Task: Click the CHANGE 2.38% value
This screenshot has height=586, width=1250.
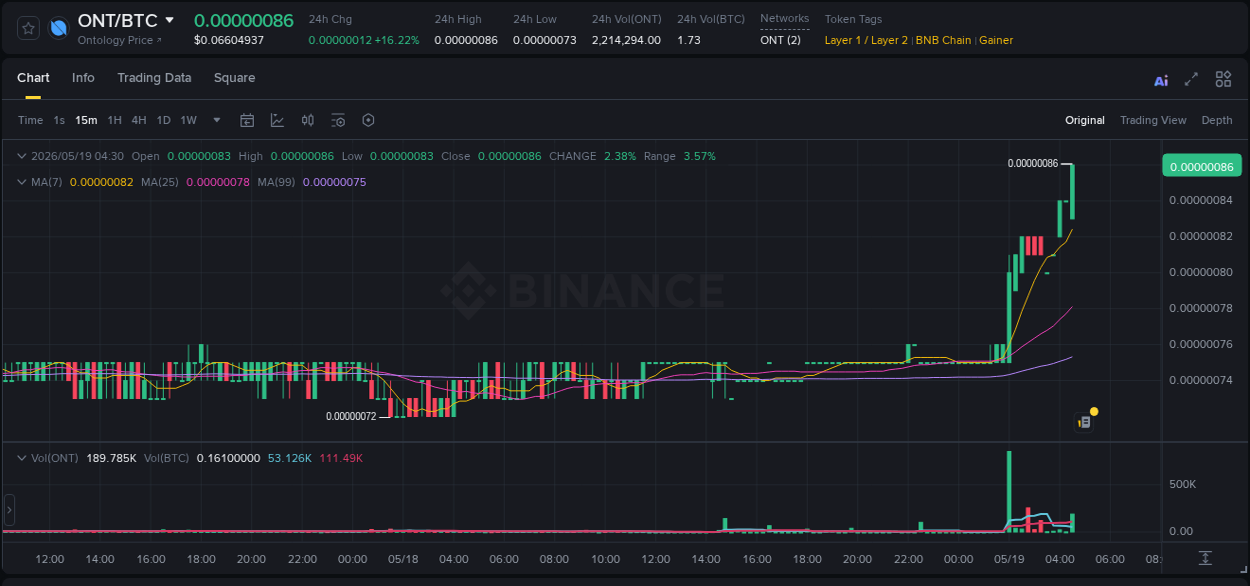Action: click(620, 156)
